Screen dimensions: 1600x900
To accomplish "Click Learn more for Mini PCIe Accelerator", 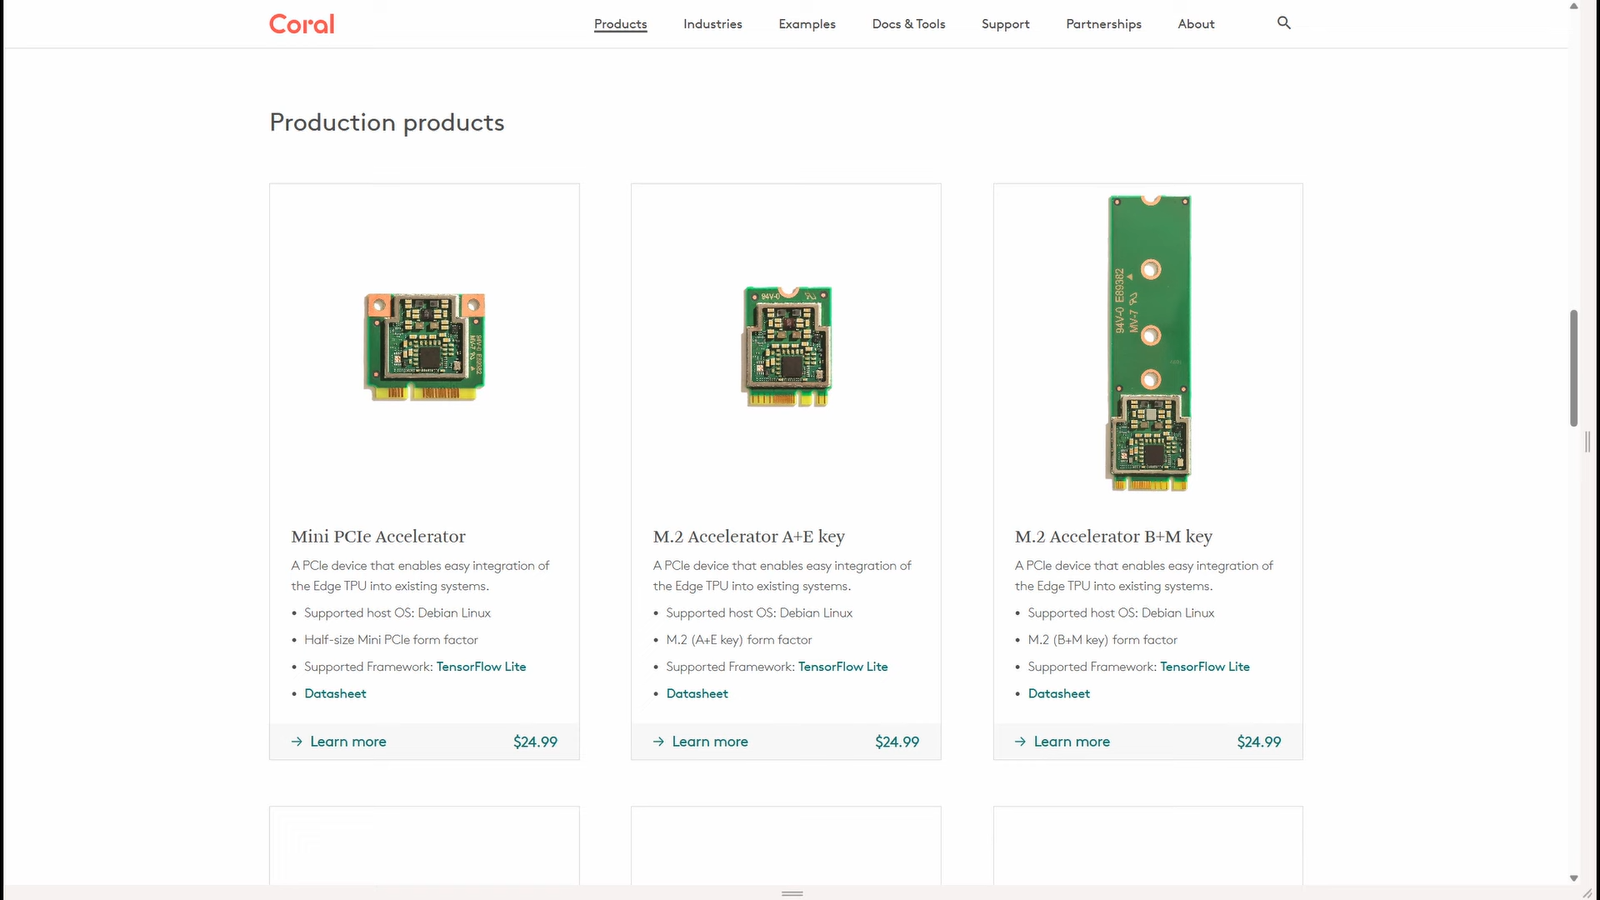I will pos(347,742).
